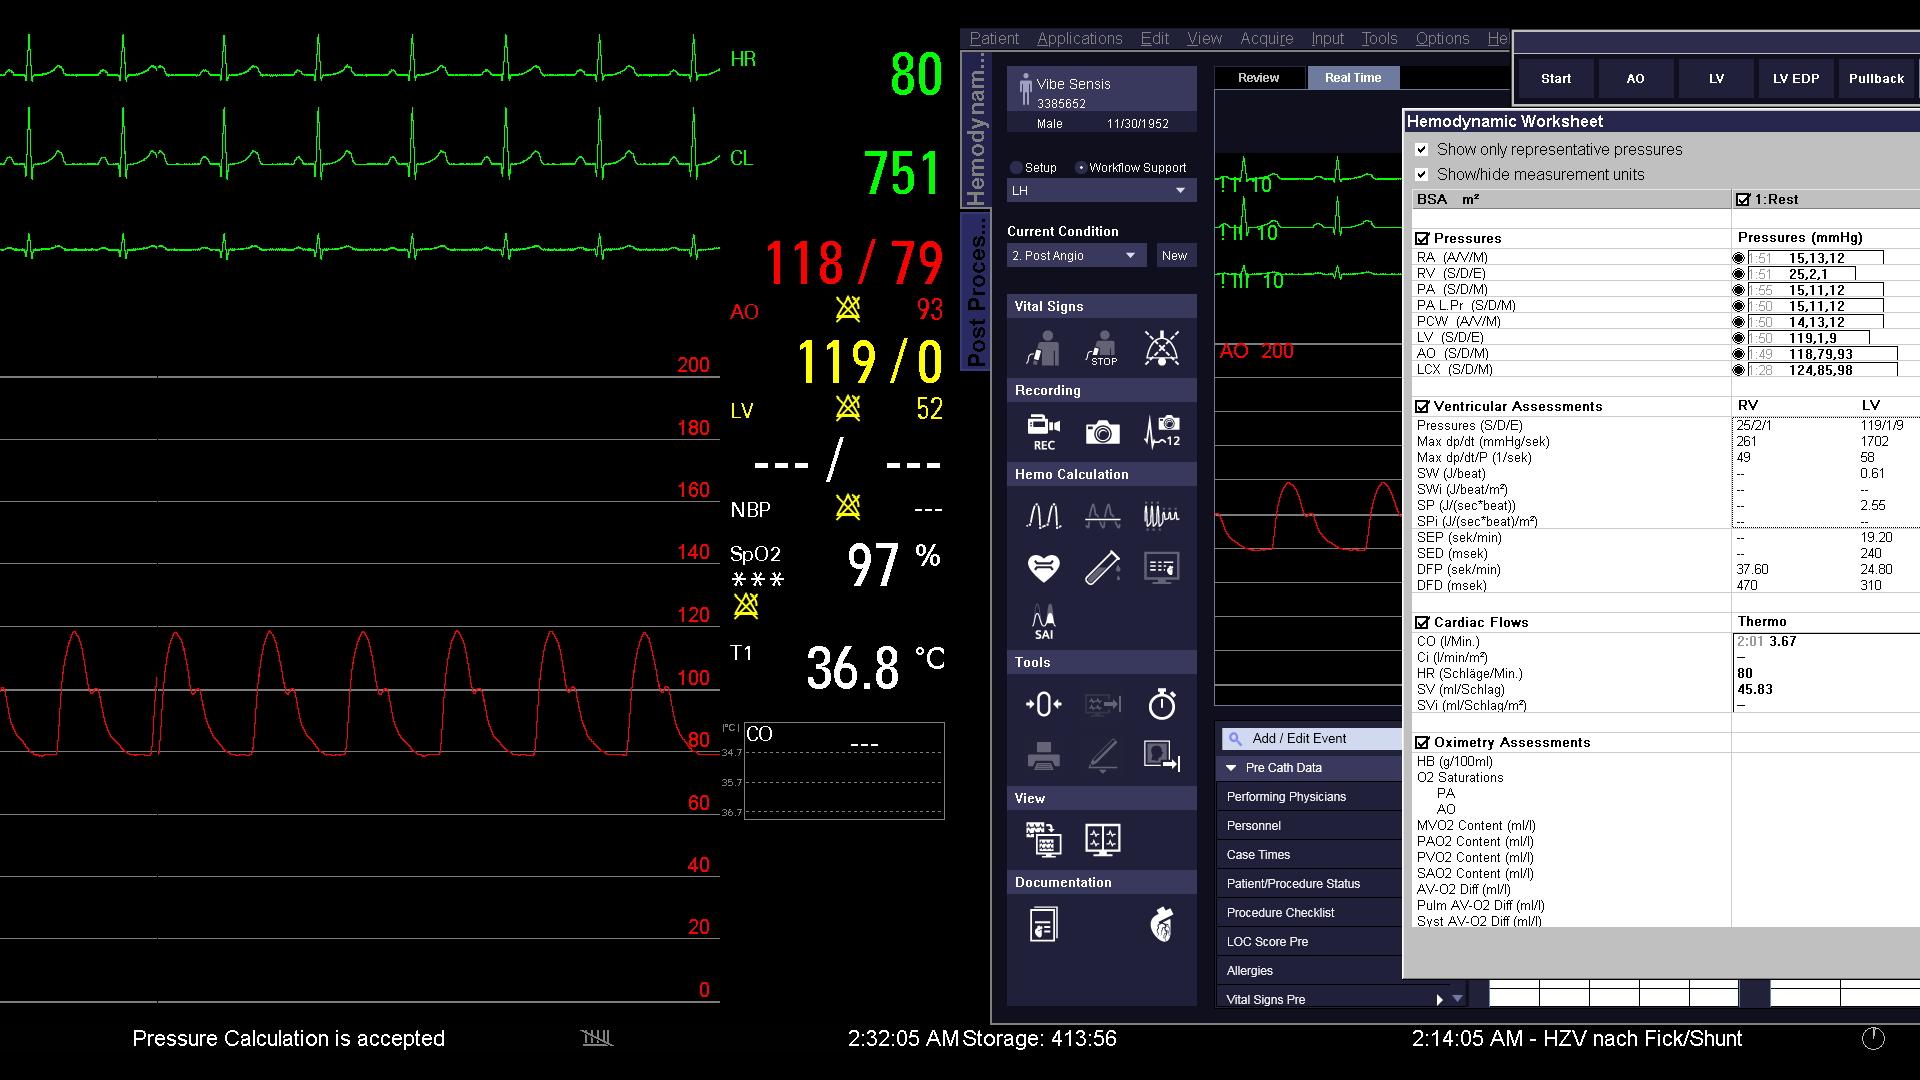Switch to the Review tab
Screen dimensions: 1920x1080
tap(1259, 77)
